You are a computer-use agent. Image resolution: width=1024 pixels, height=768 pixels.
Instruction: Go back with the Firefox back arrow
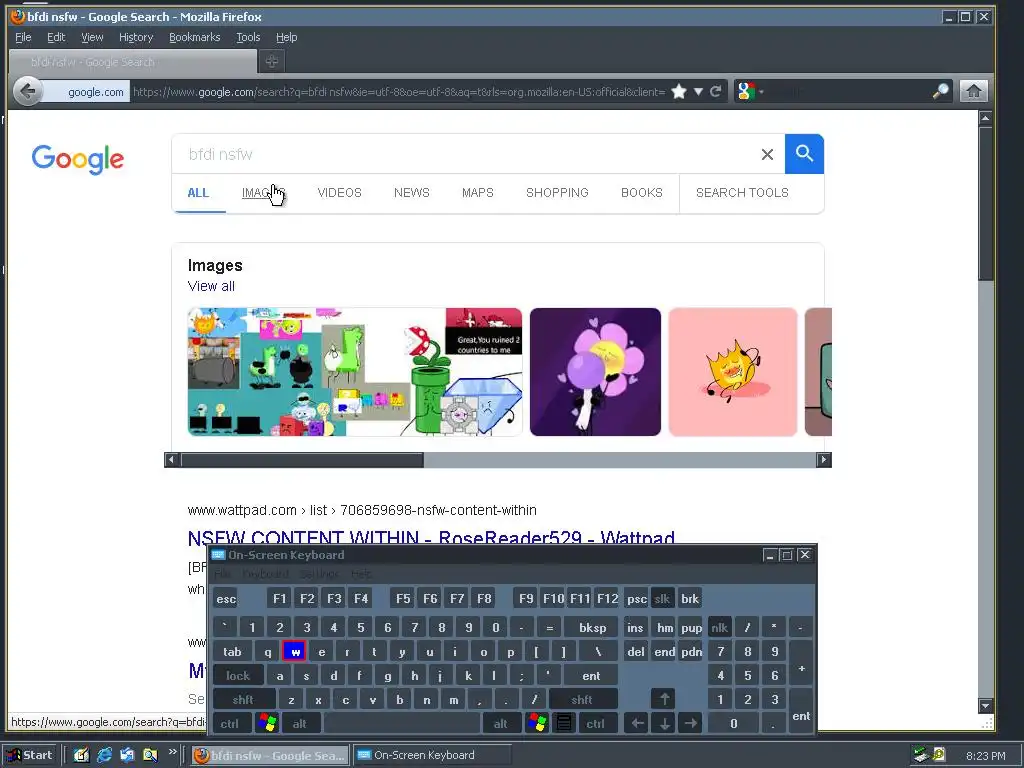[x=27, y=91]
